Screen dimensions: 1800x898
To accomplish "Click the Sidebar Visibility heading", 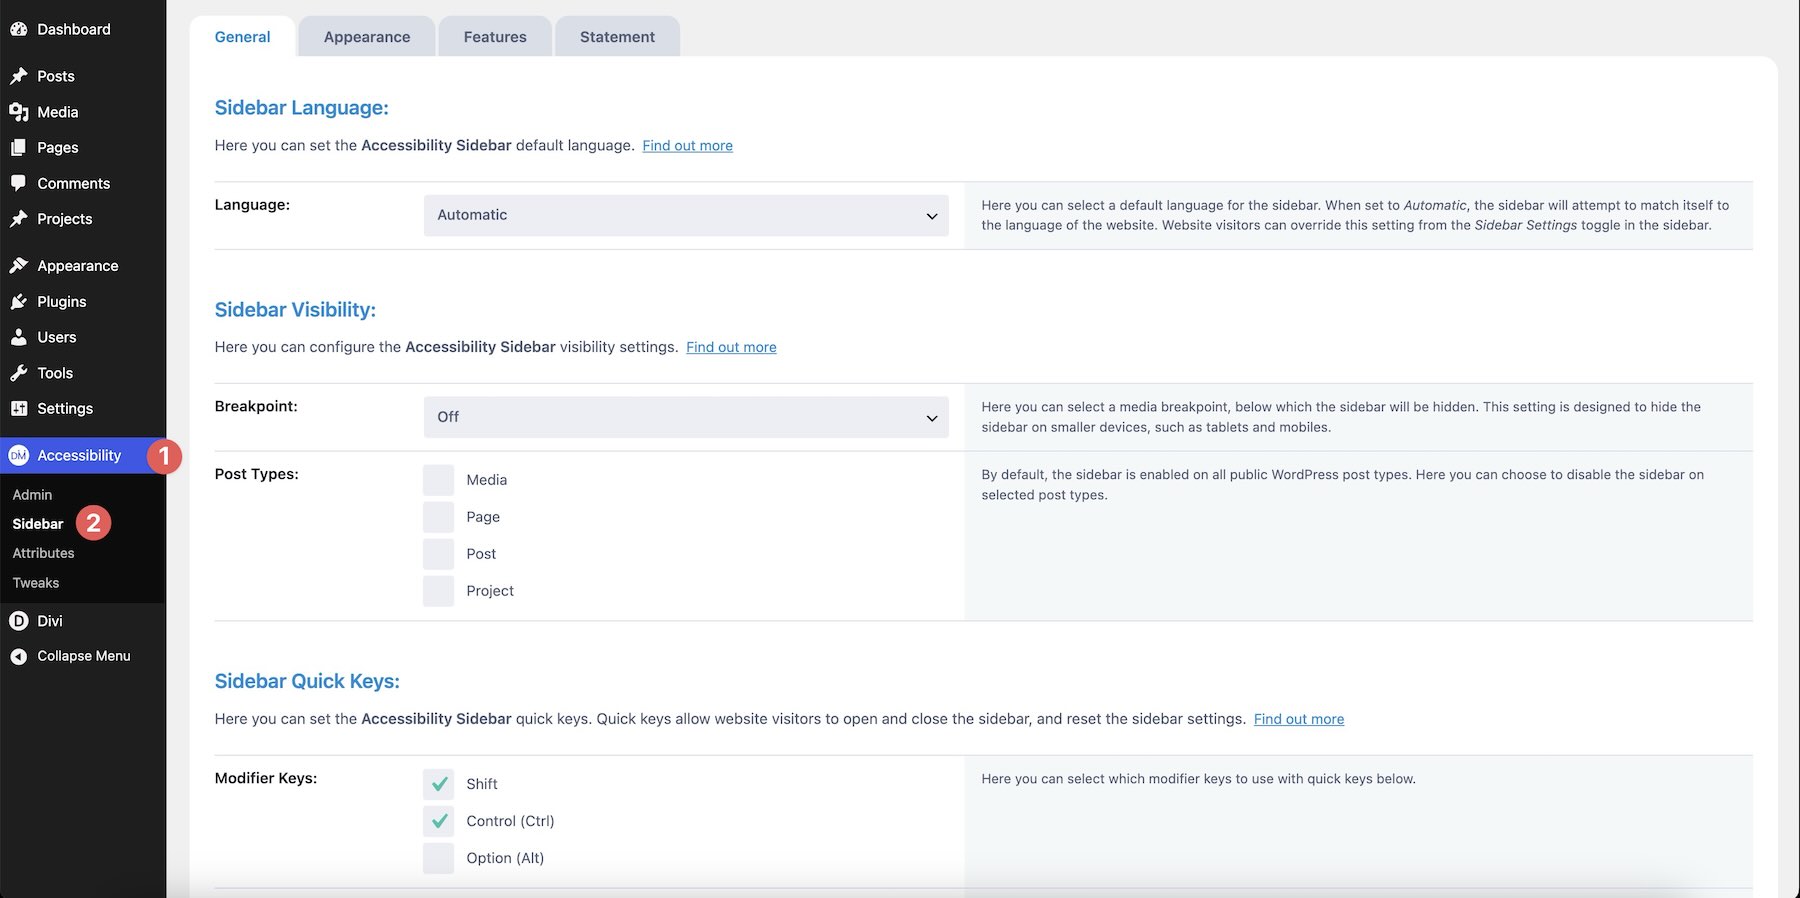I will (295, 310).
